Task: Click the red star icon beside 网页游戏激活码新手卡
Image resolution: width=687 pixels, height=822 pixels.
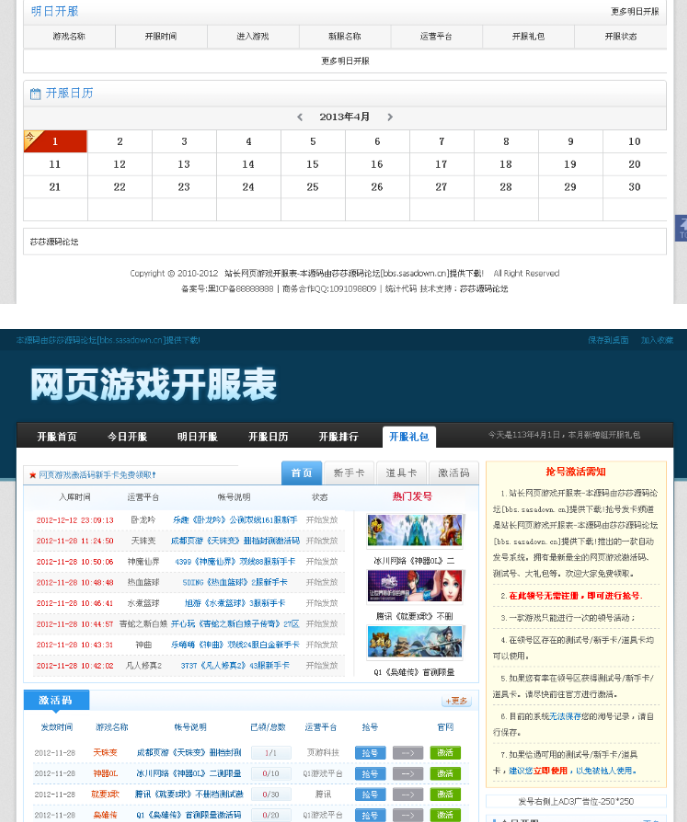Action: pyautogui.click(x=33, y=475)
